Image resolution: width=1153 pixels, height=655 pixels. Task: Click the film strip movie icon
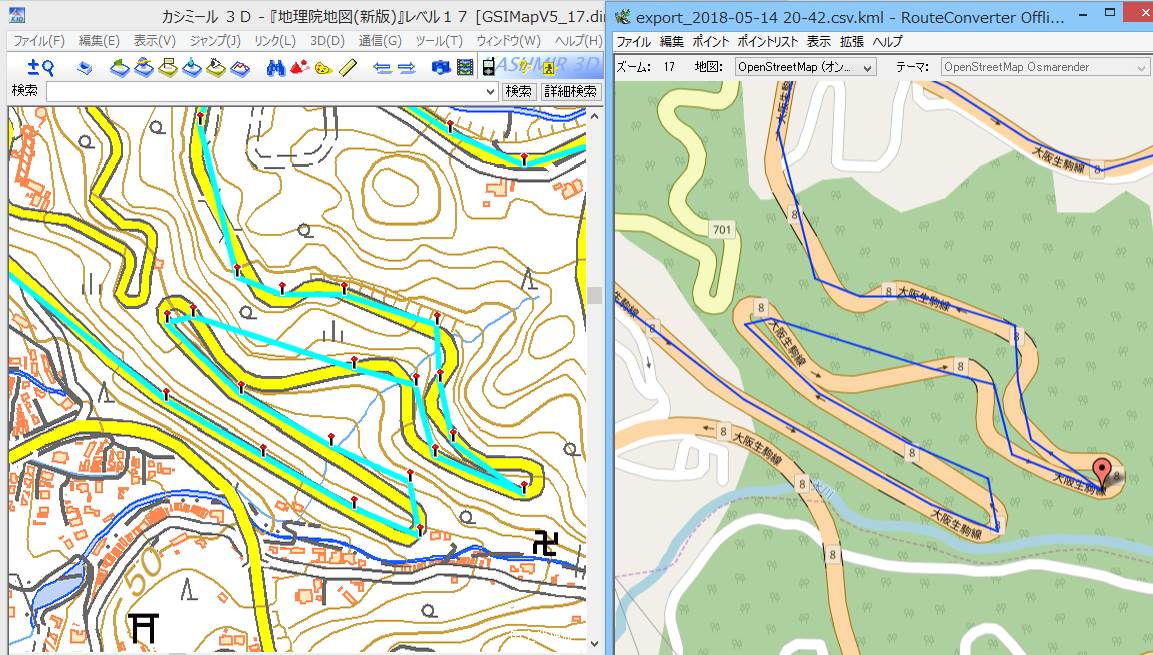(465, 68)
